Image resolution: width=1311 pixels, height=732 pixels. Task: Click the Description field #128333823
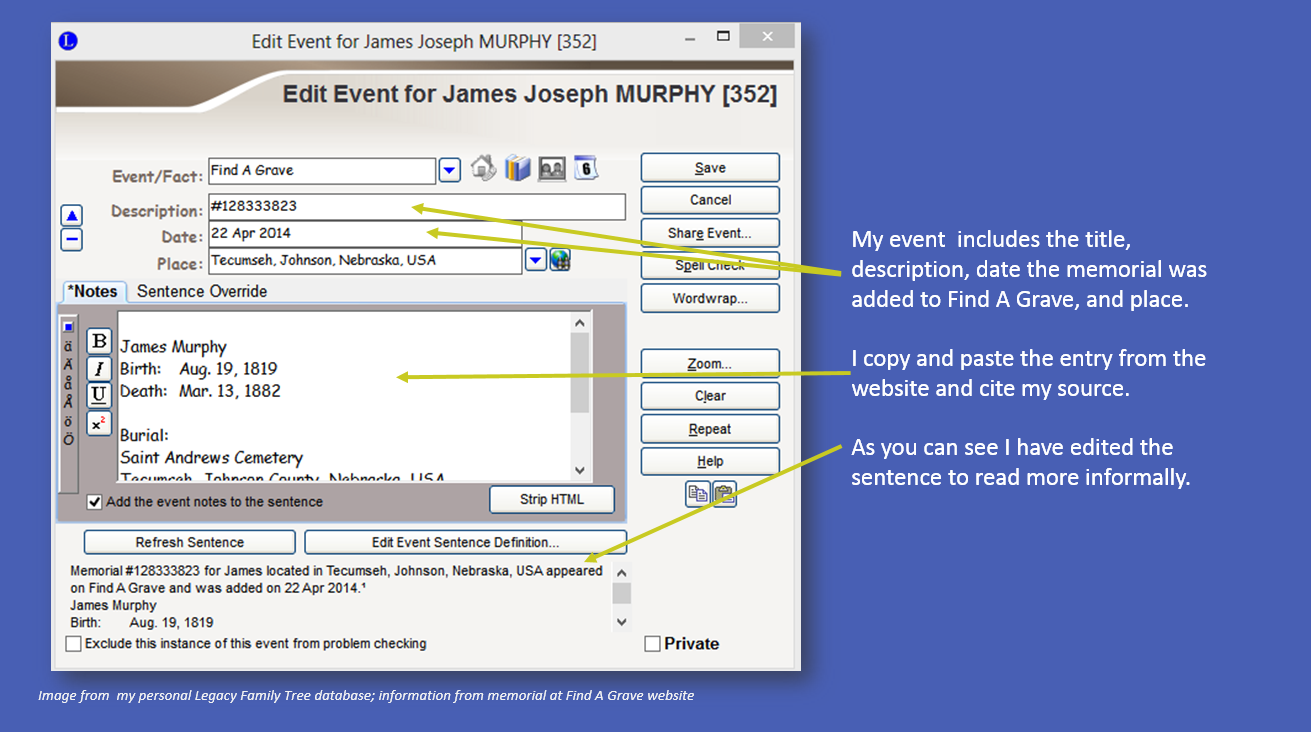pos(417,207)
